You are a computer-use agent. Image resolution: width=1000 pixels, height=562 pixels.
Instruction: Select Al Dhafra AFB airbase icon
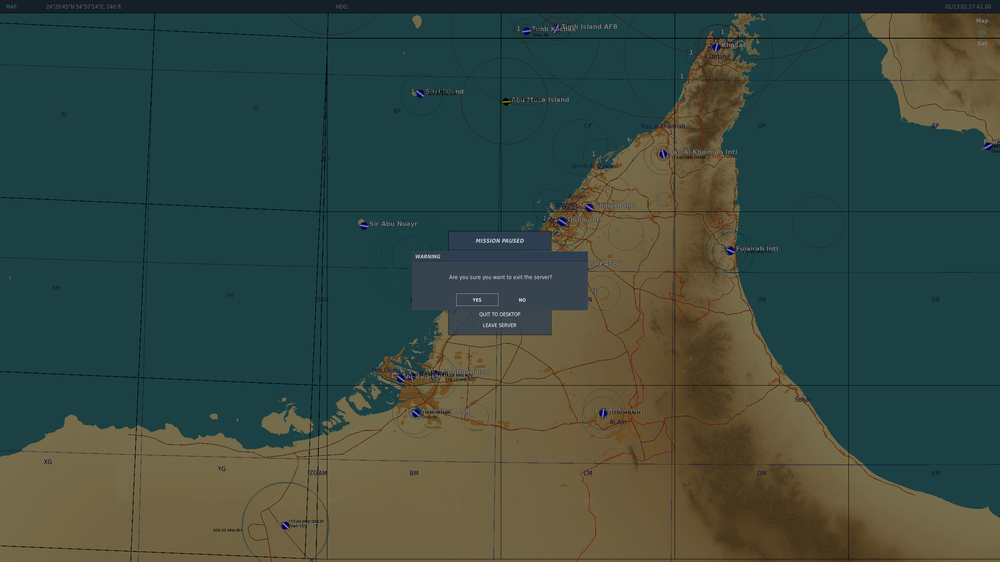pyautogui.click(x=416, y=413)
